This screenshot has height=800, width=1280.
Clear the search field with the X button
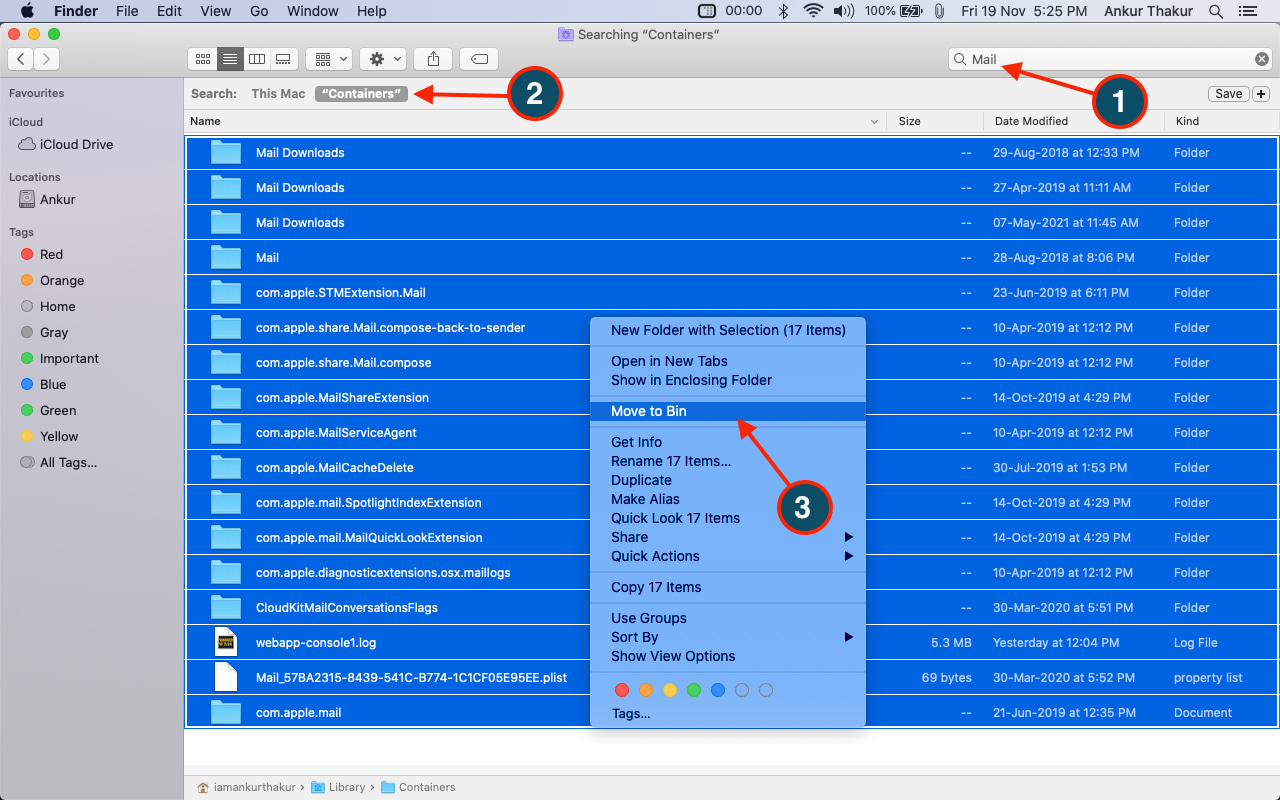coord(1261,59)
